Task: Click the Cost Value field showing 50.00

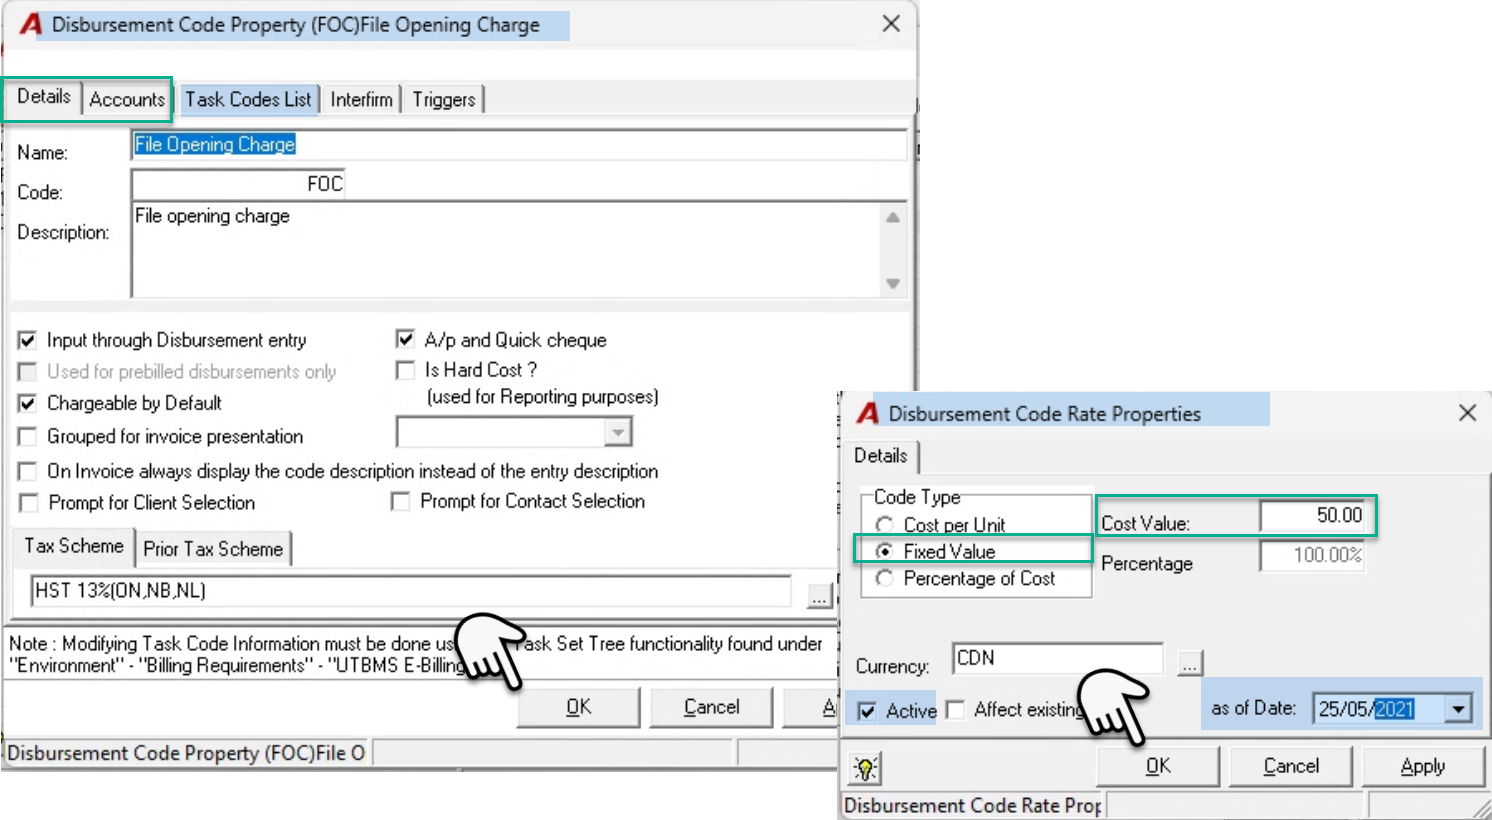Action: pyautogui.click(x=1313, y=516)
